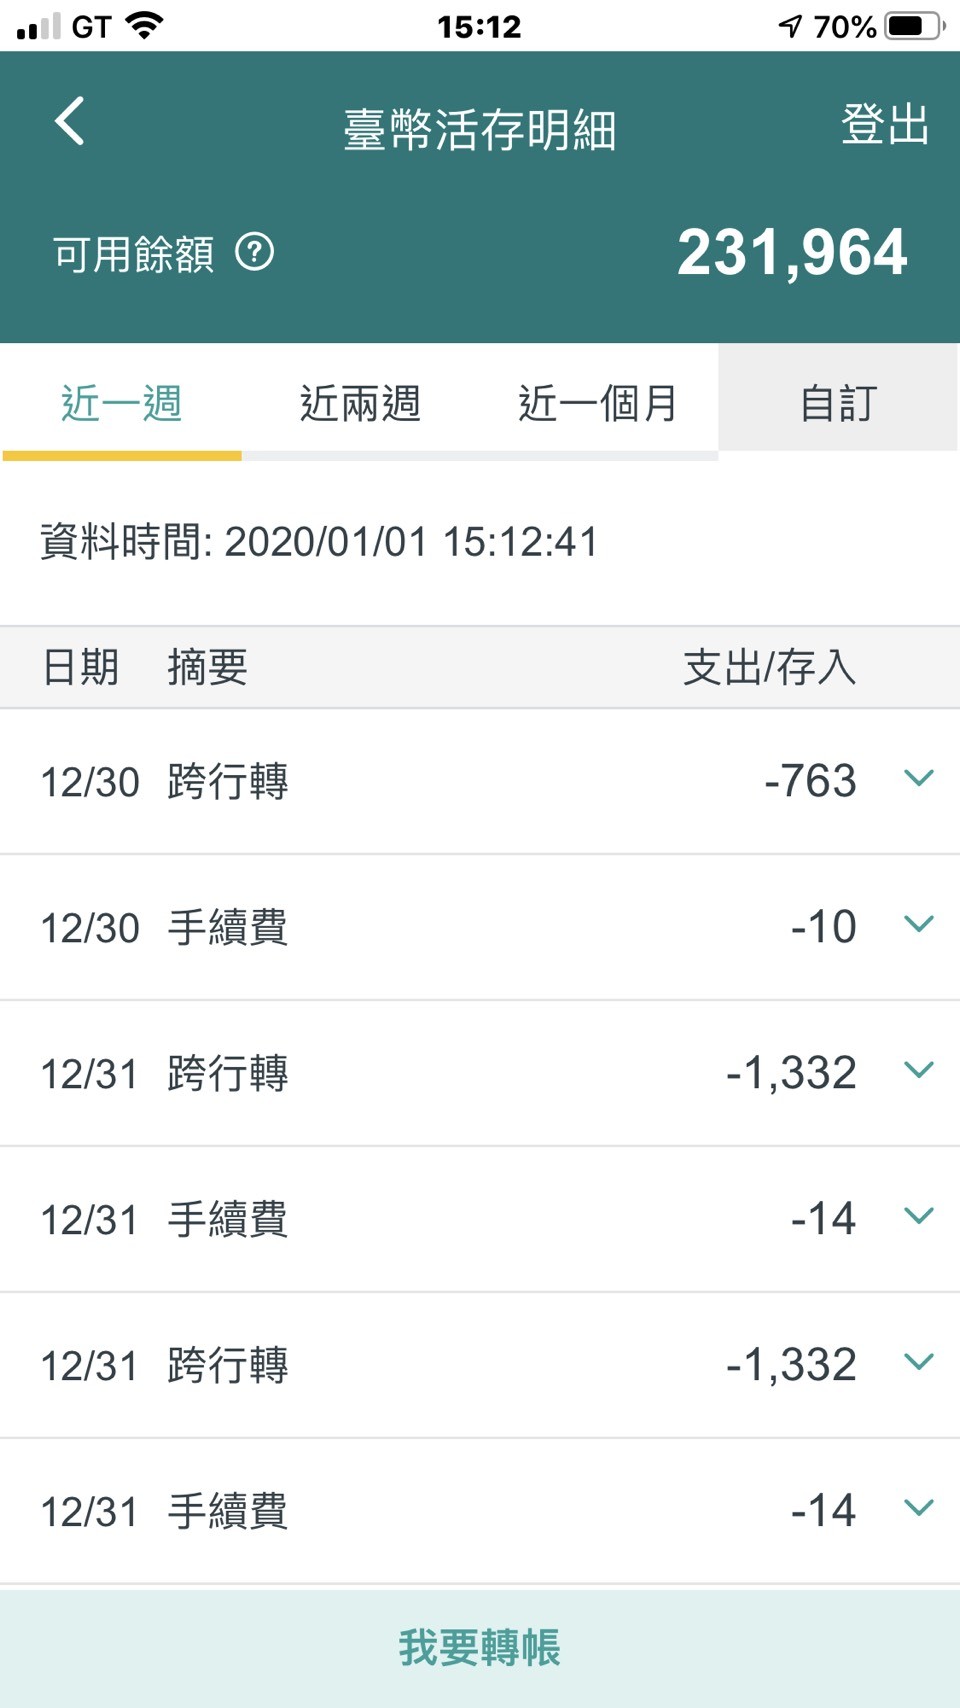Tap the 登出 logout button
Screen dimensions: 960x1708
click(x=885, y=125)
